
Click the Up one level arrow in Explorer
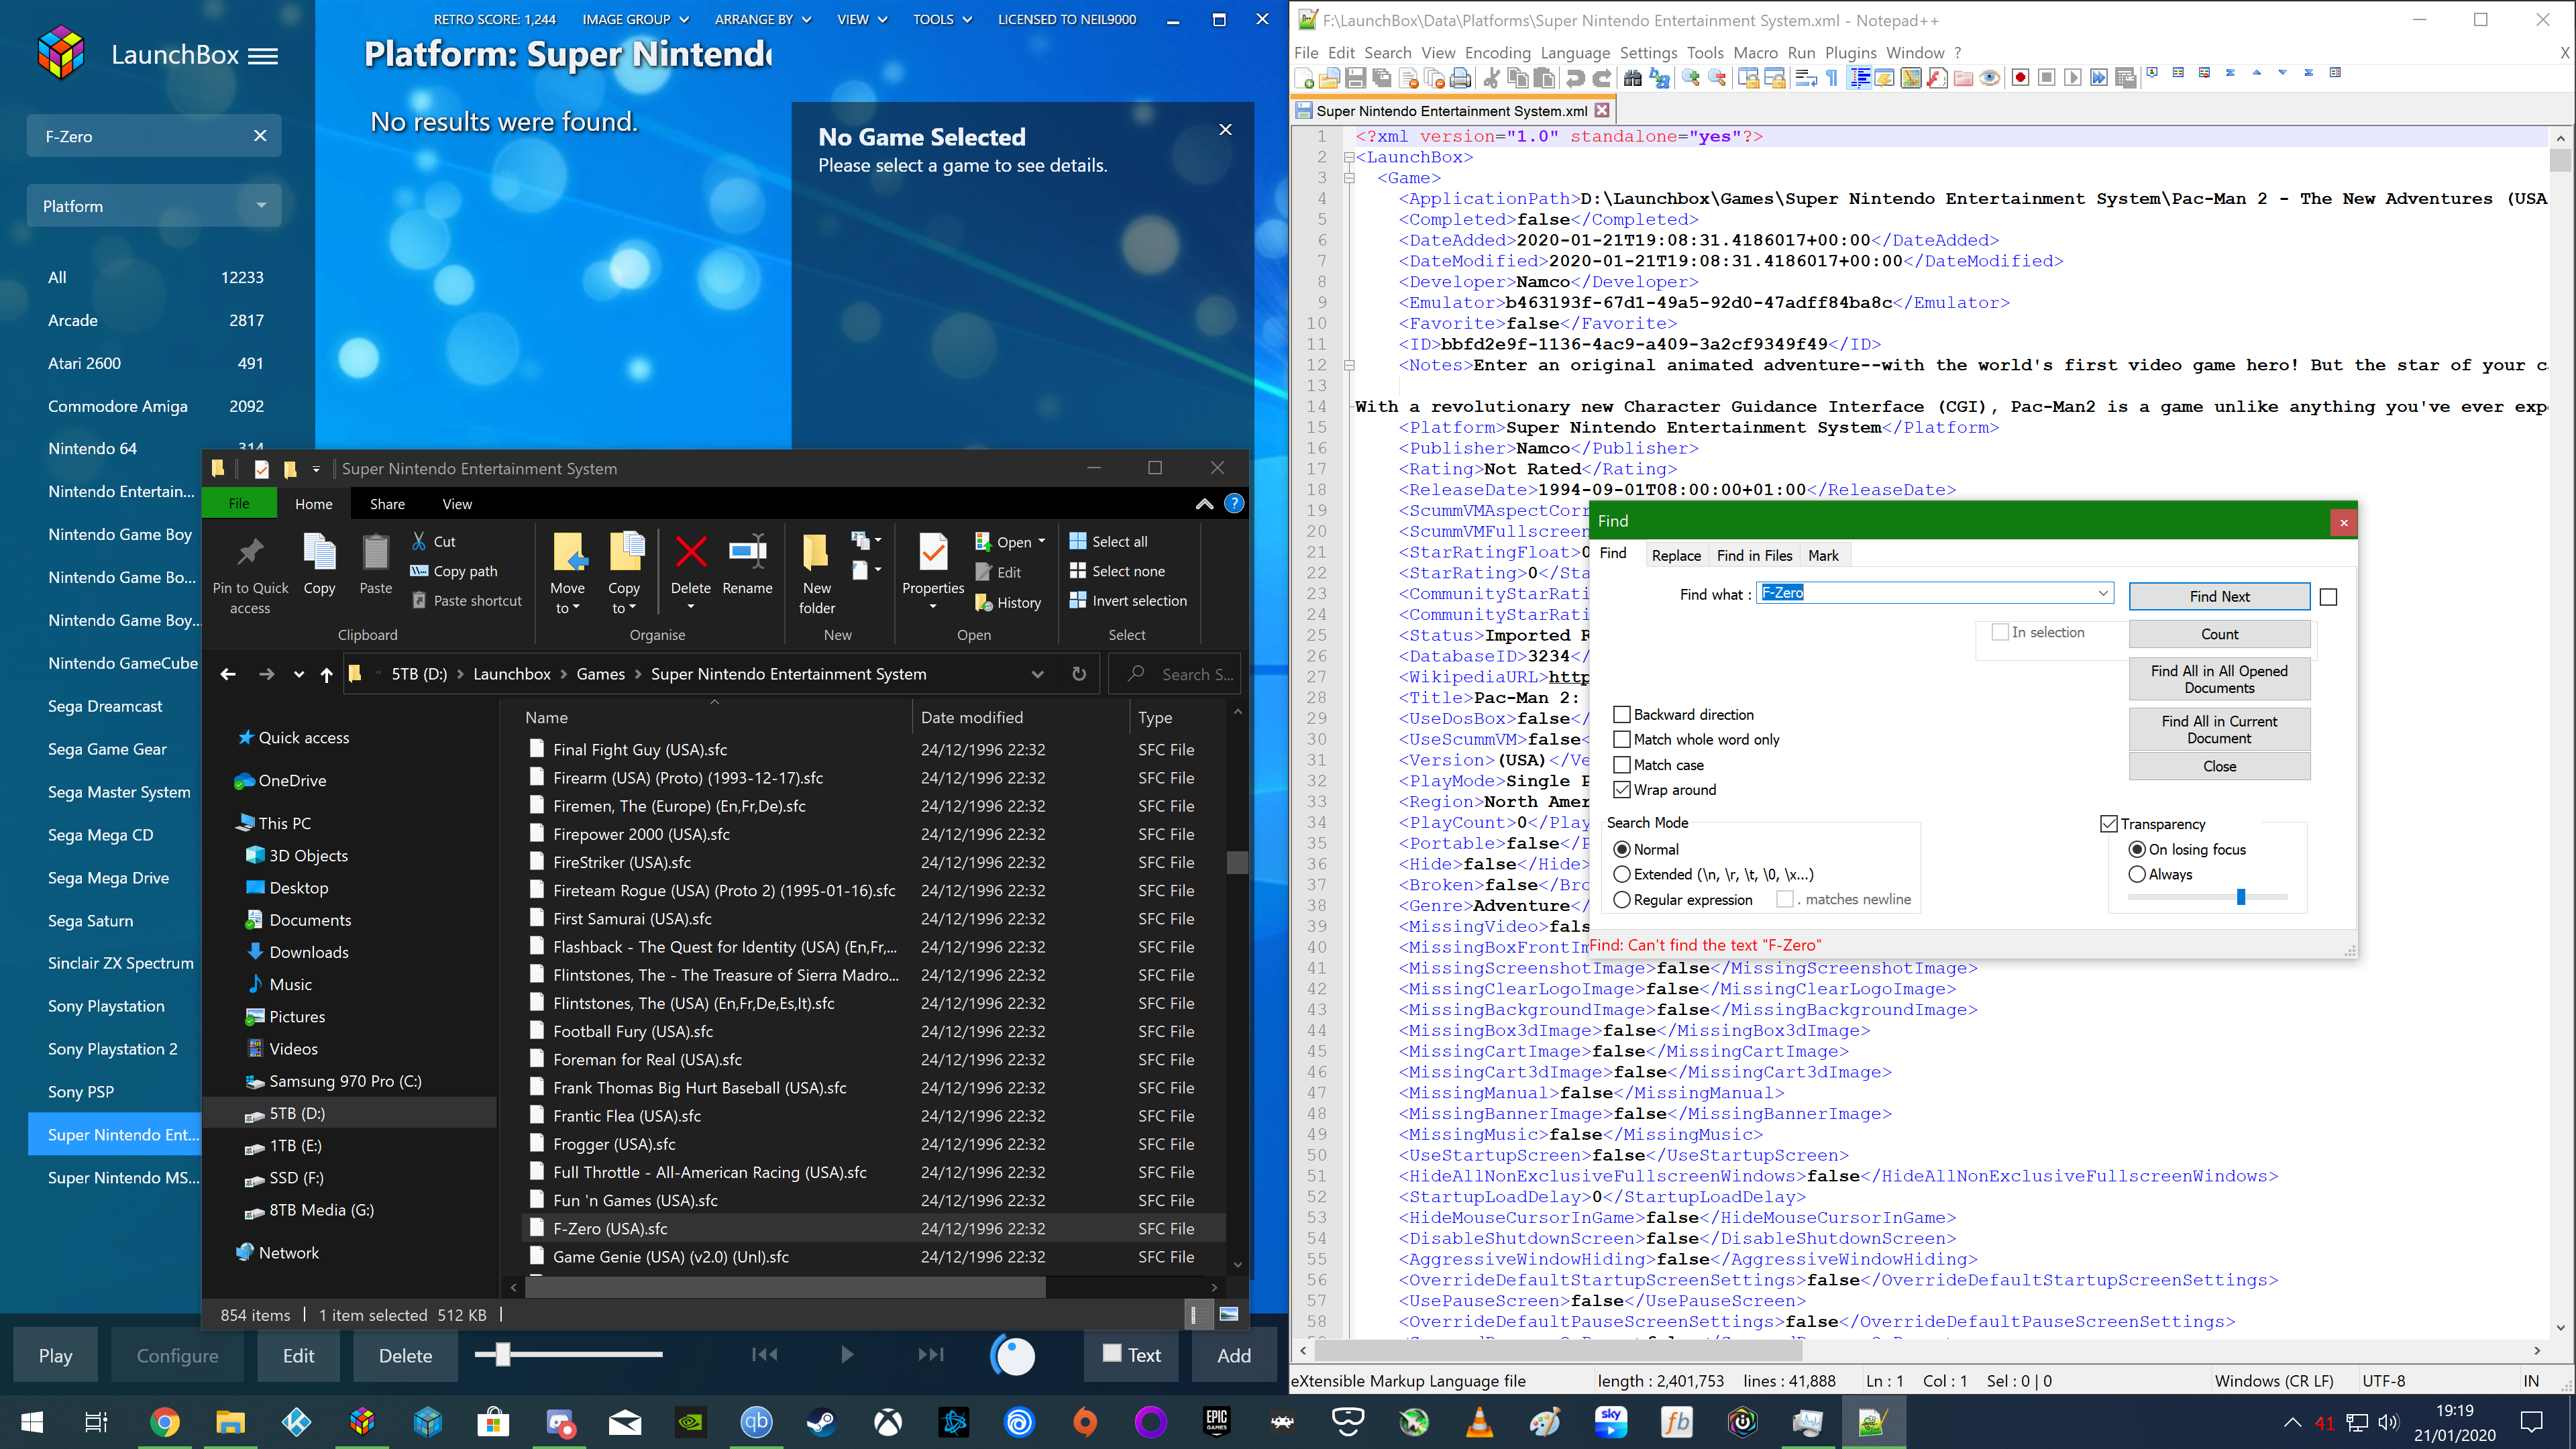click(326, 674)
